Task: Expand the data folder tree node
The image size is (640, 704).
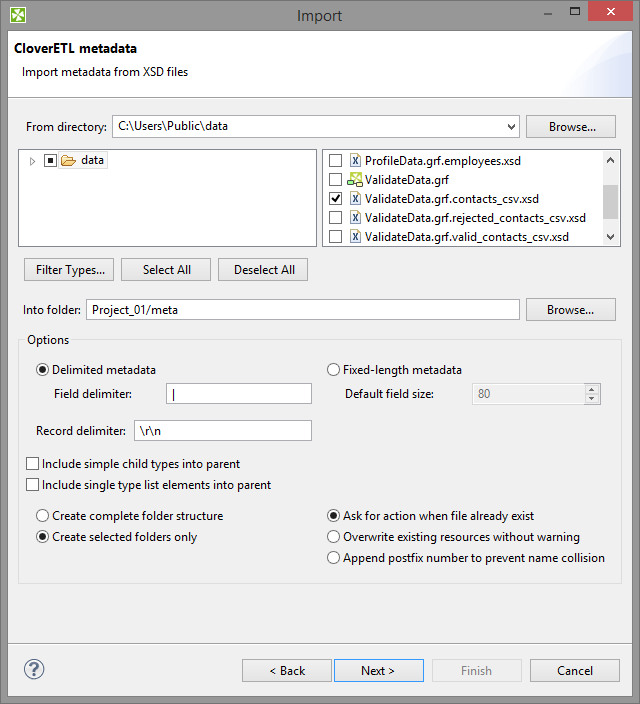Action: coord(32,161)
